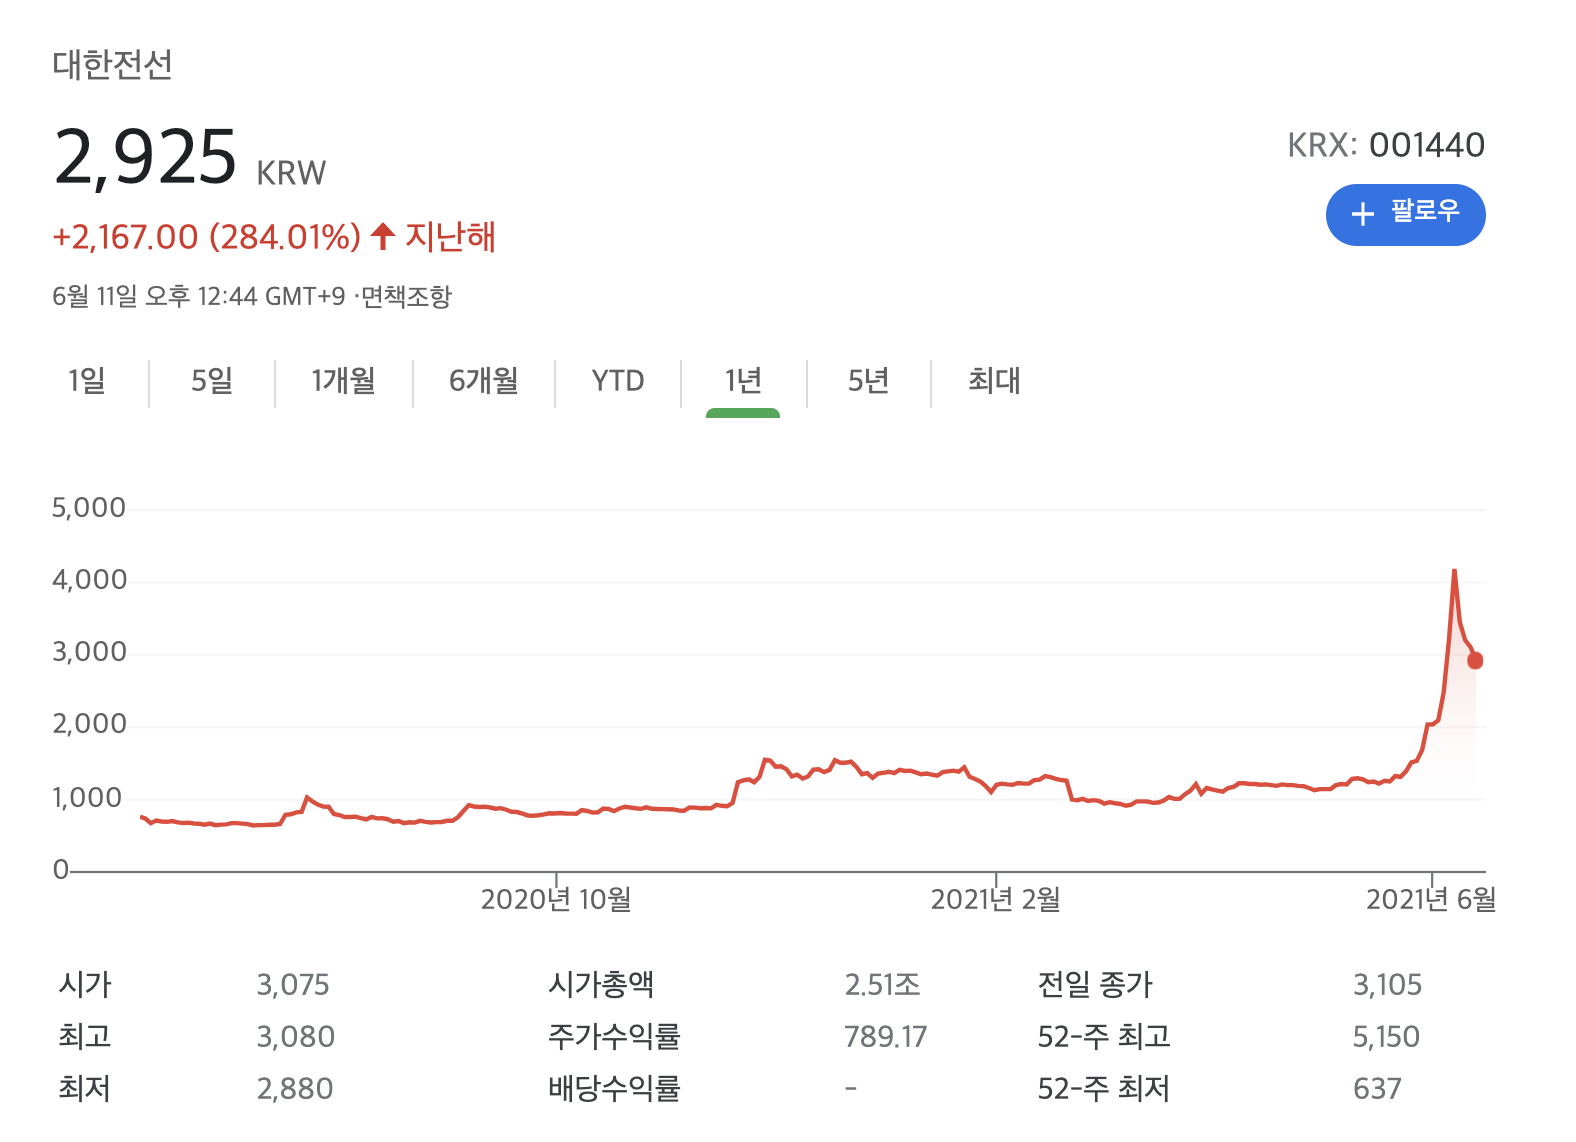Click the 6월 11일 오후 12:44 timestamp
Screen dimensions: 1576x1142
point(199,296)
